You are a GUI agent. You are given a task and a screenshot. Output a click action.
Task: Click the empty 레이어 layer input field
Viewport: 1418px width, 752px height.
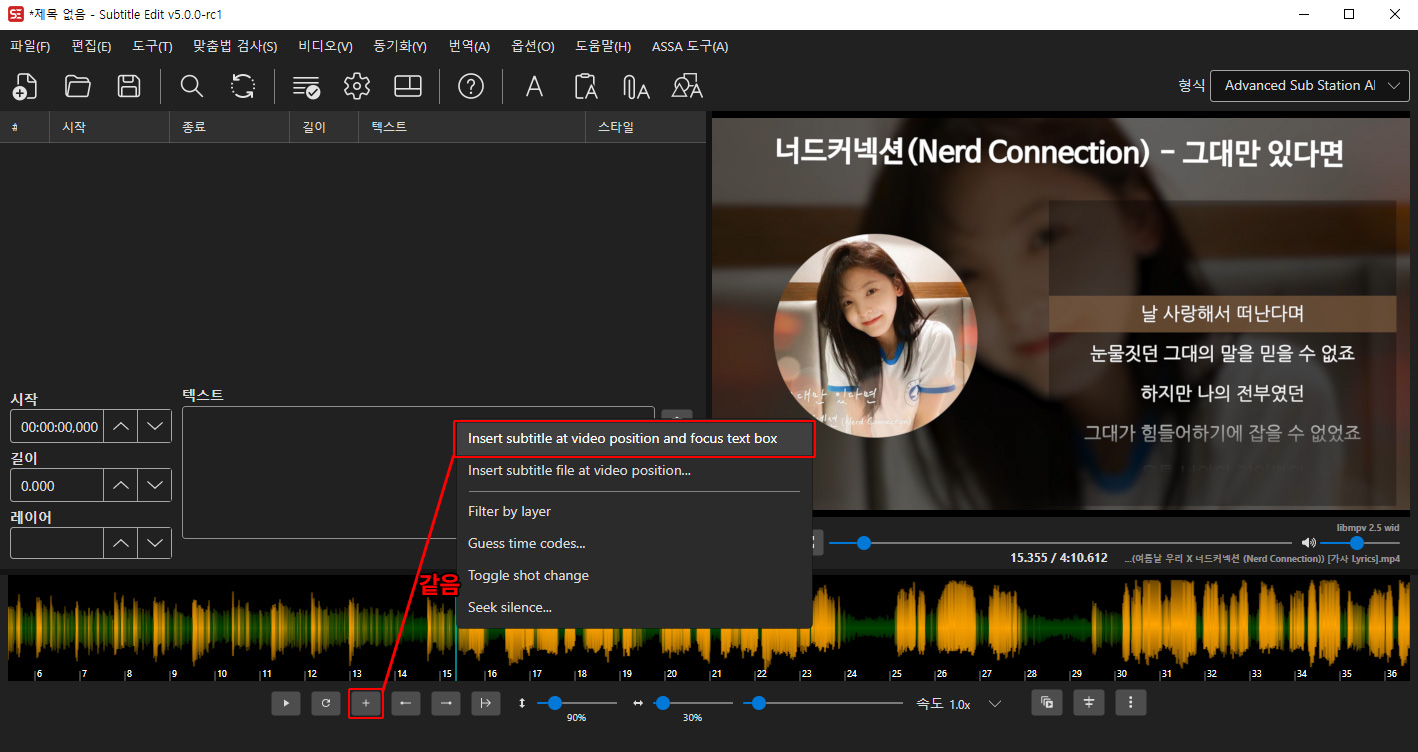click(x=57, y=543)
